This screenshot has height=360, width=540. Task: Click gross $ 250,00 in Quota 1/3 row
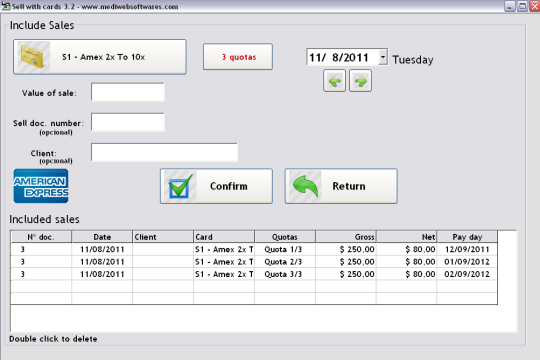(346, 249)
